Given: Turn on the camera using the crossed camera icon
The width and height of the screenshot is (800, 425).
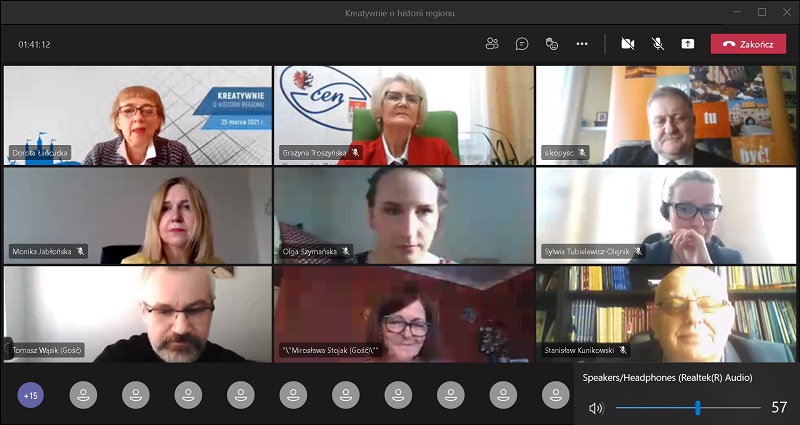Looking at the screenshot, I should (628, 44).
